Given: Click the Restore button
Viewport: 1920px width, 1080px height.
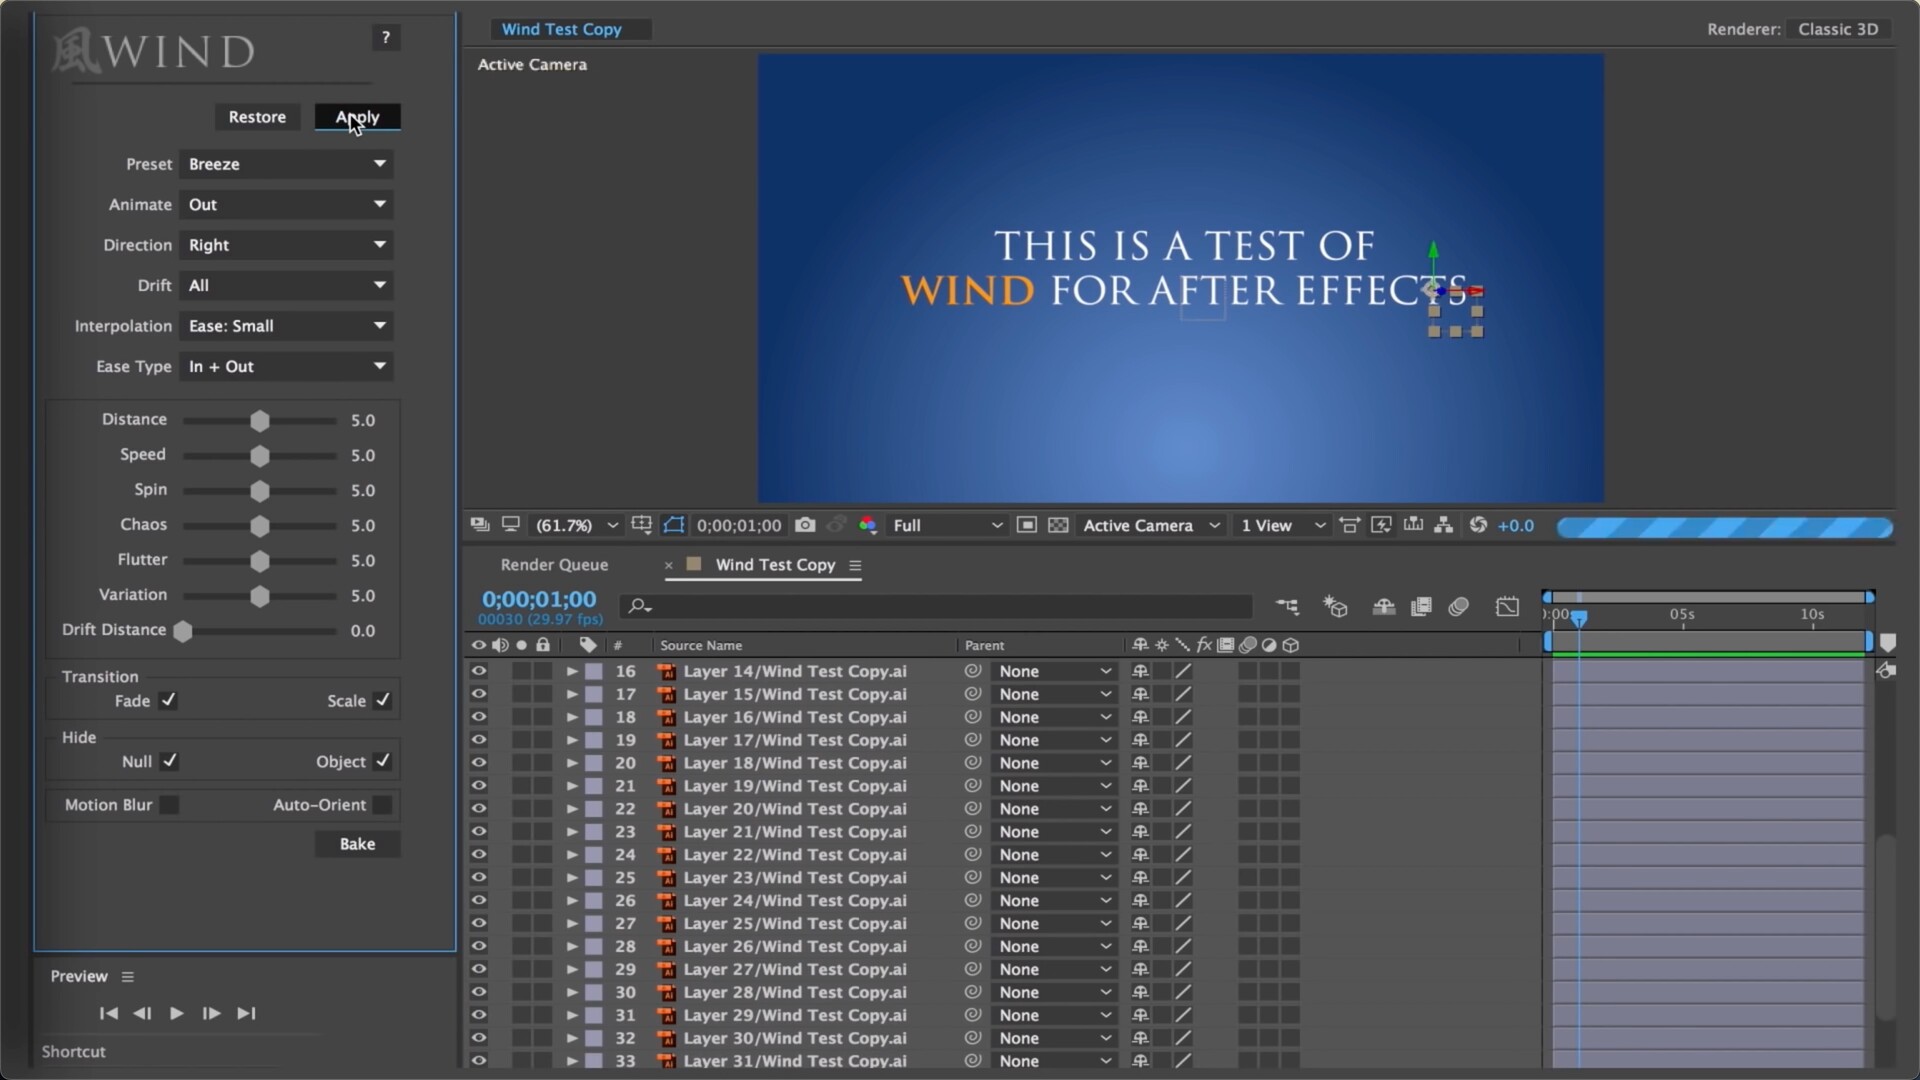Looking at the screenshot, I should tap(257, 117).
